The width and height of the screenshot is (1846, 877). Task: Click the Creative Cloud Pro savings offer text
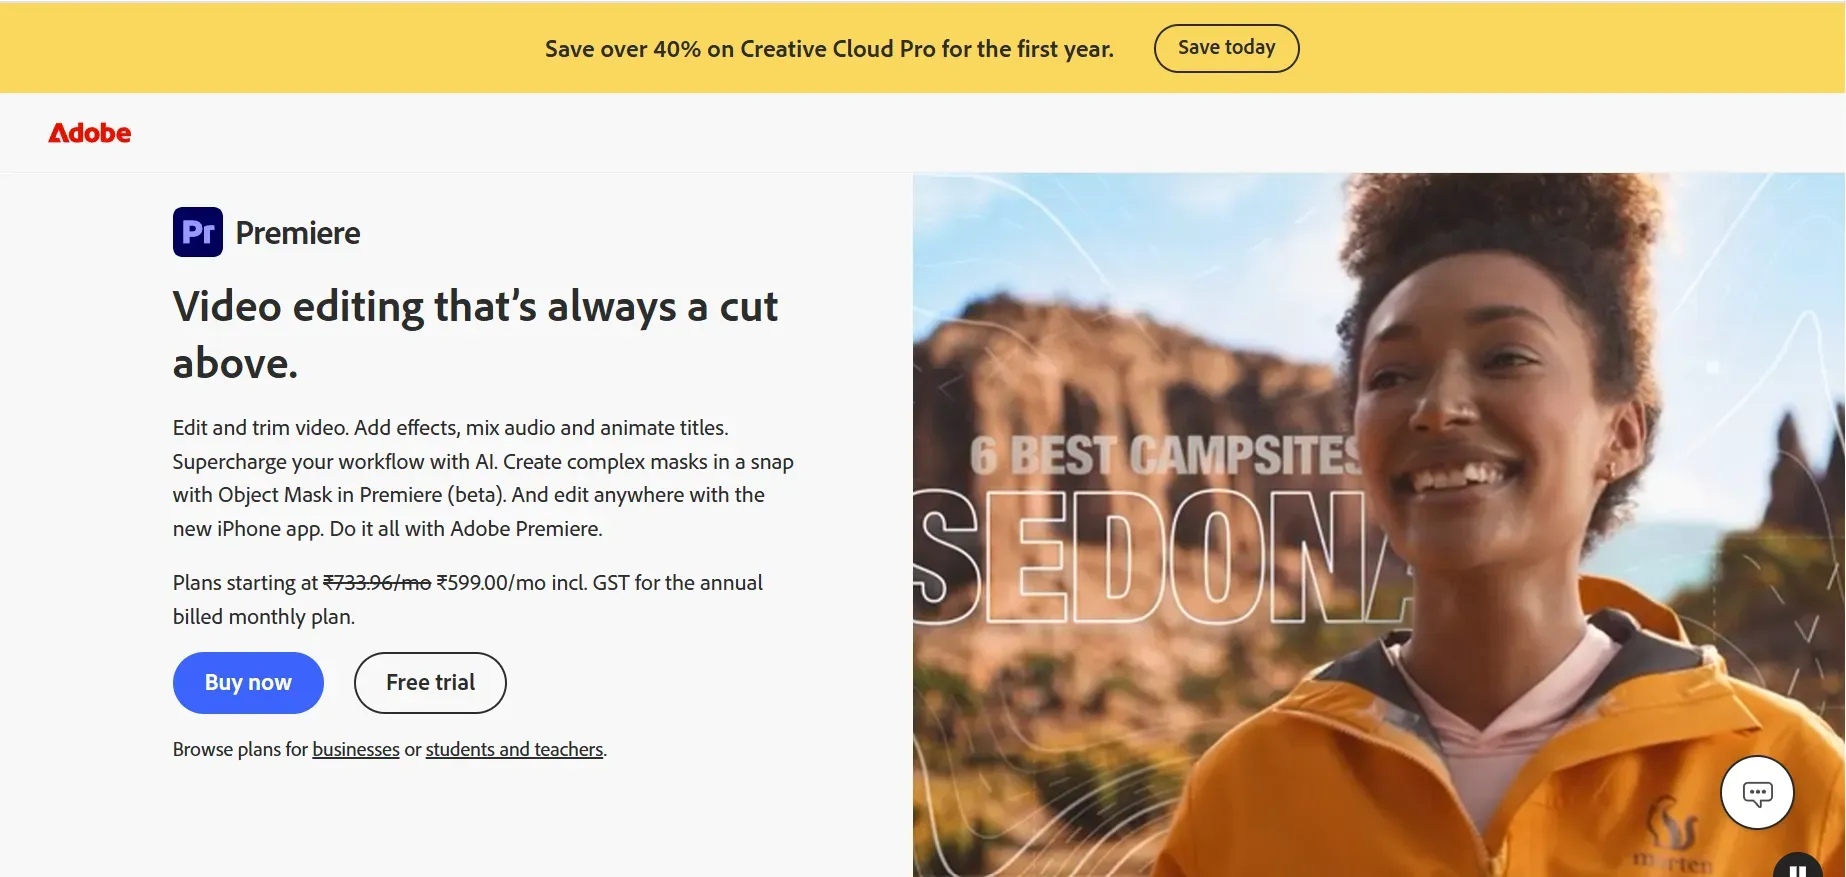tap(828, 48)
